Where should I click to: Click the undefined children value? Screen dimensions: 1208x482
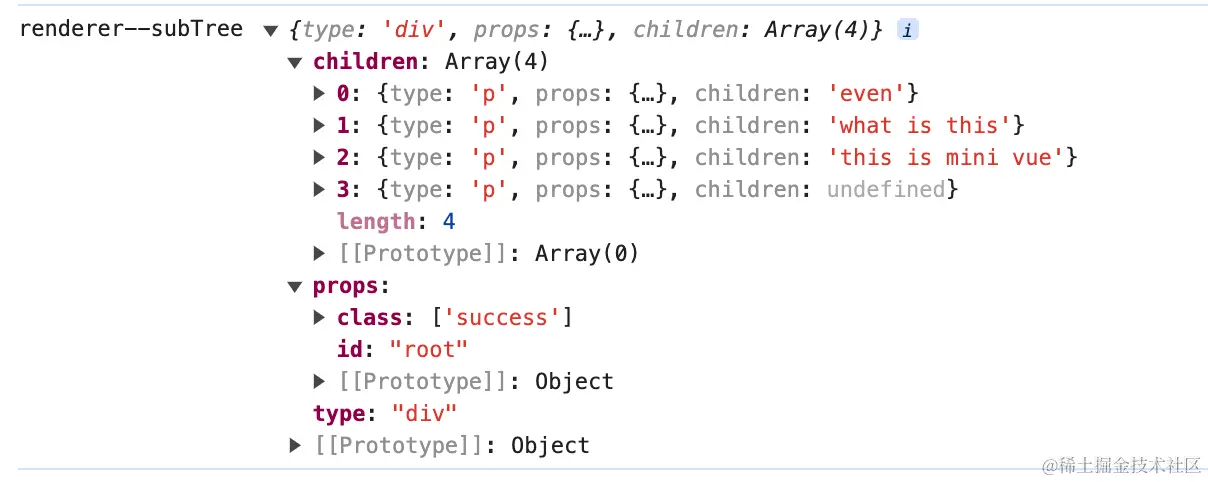pyautogui.click(x=886, y=190)
